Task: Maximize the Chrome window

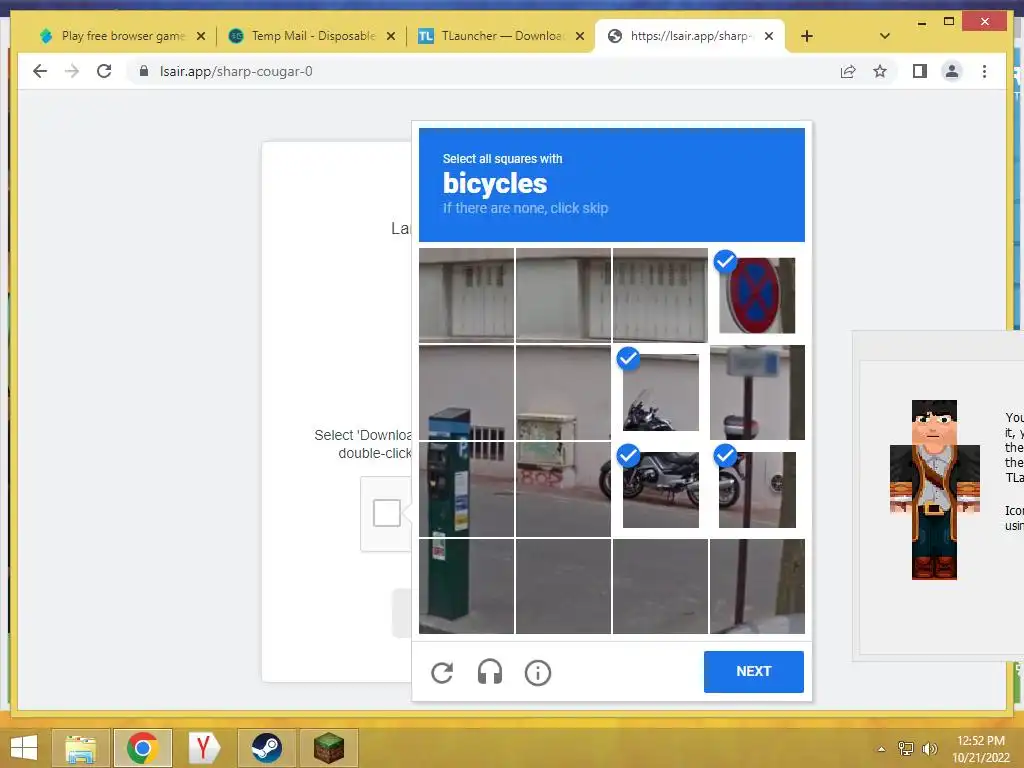Action: 949,22
